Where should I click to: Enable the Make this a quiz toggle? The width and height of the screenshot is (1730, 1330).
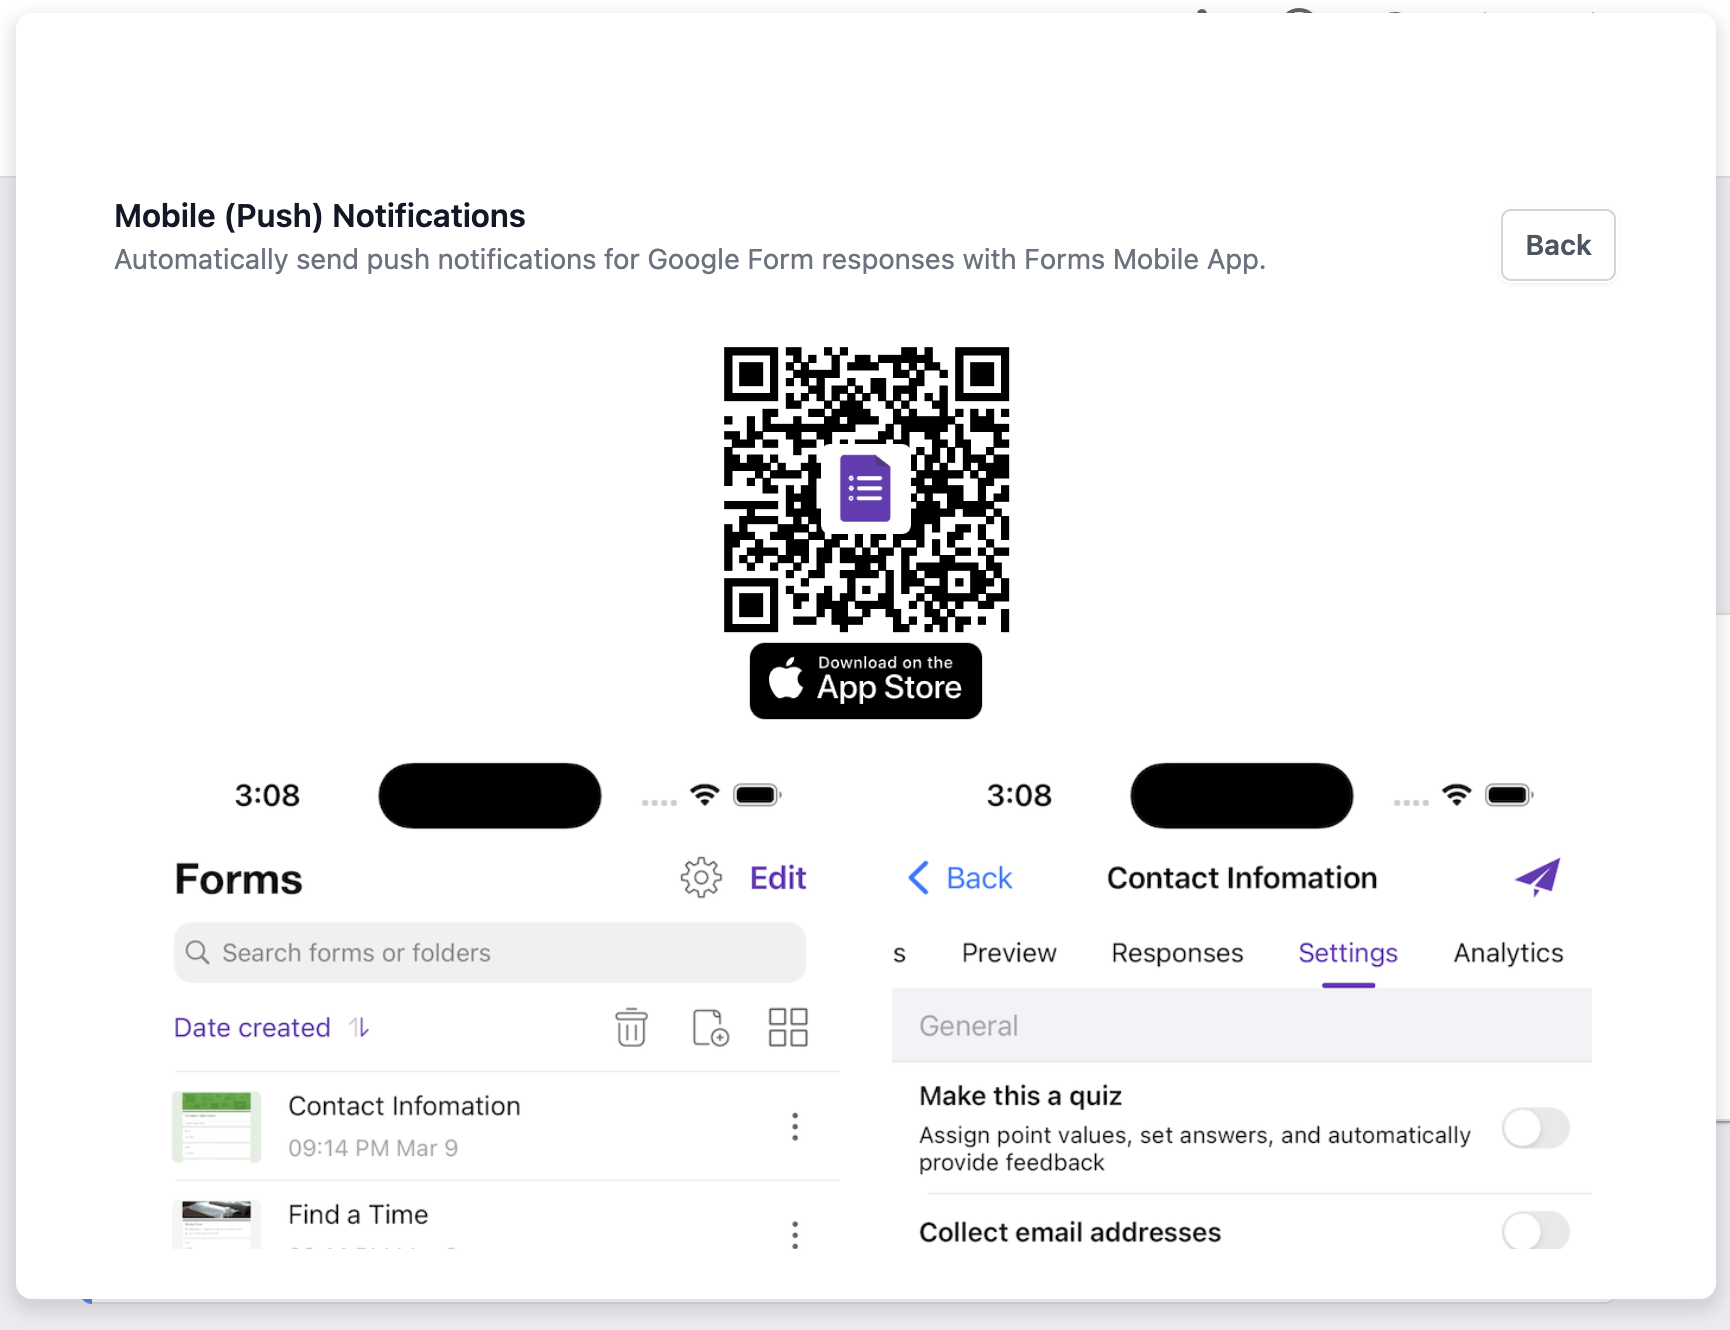pos(1536,1129)
